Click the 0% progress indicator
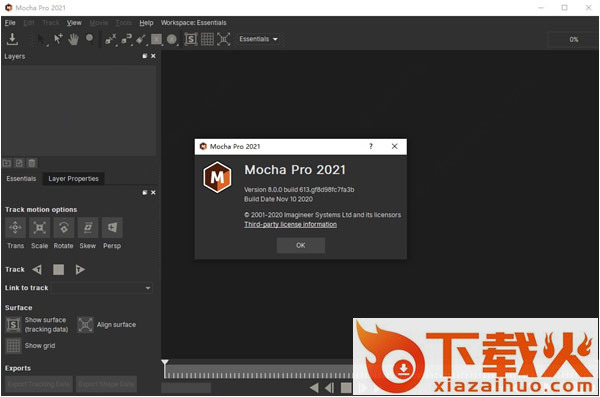 coord(573,39)
